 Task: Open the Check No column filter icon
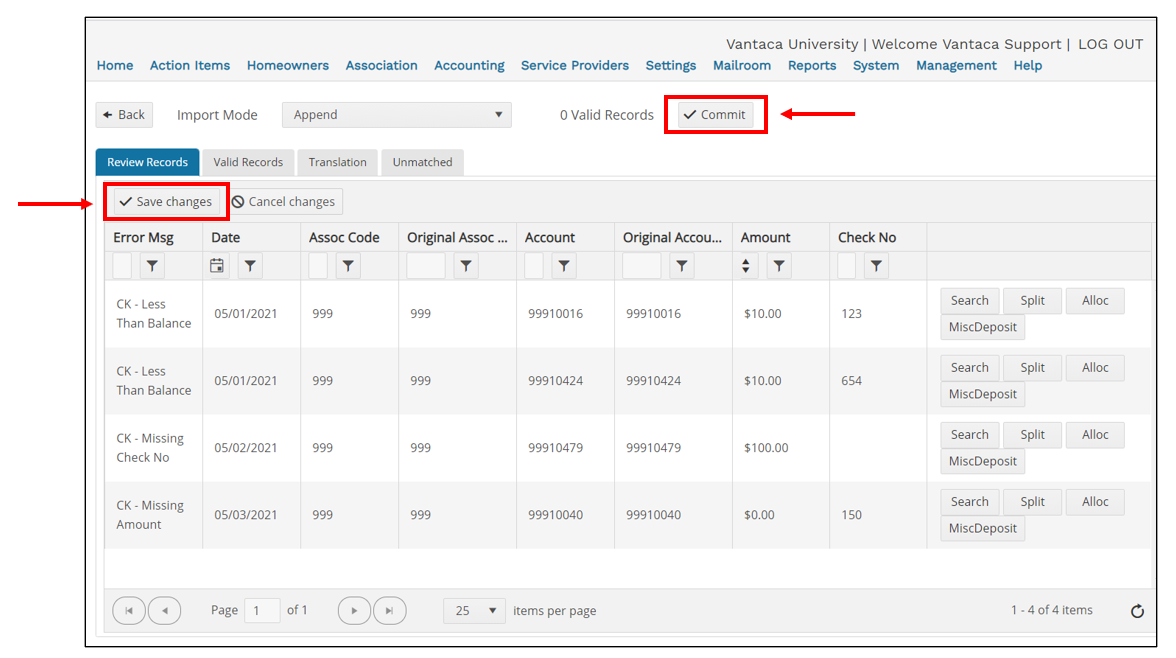tap(876, 266)
